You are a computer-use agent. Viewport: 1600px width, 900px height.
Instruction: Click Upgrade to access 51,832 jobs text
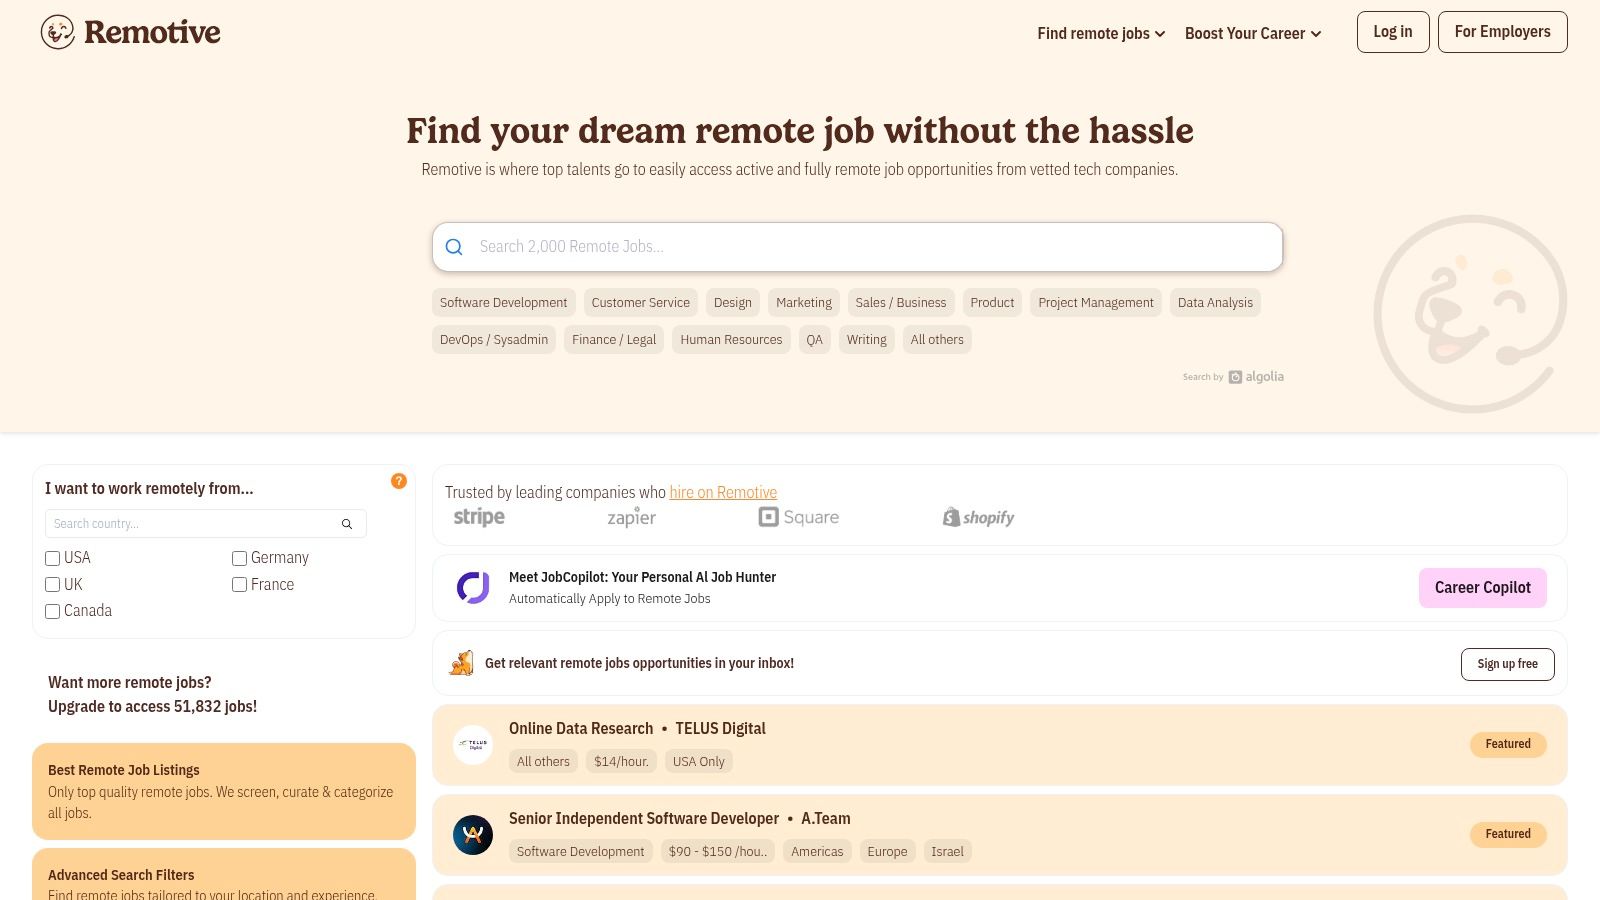152,707
